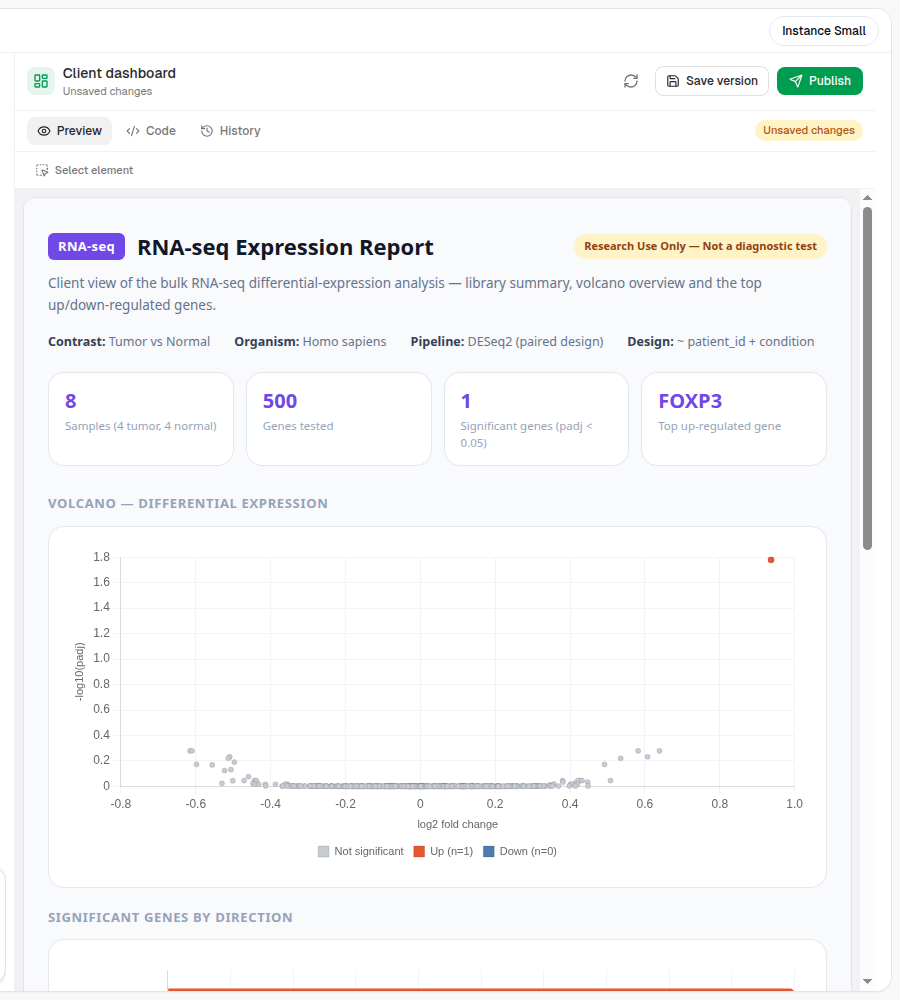Open the History tab
Image resolution: width=900 pixels, height=1000 pixels.
[x=230, y=131]
